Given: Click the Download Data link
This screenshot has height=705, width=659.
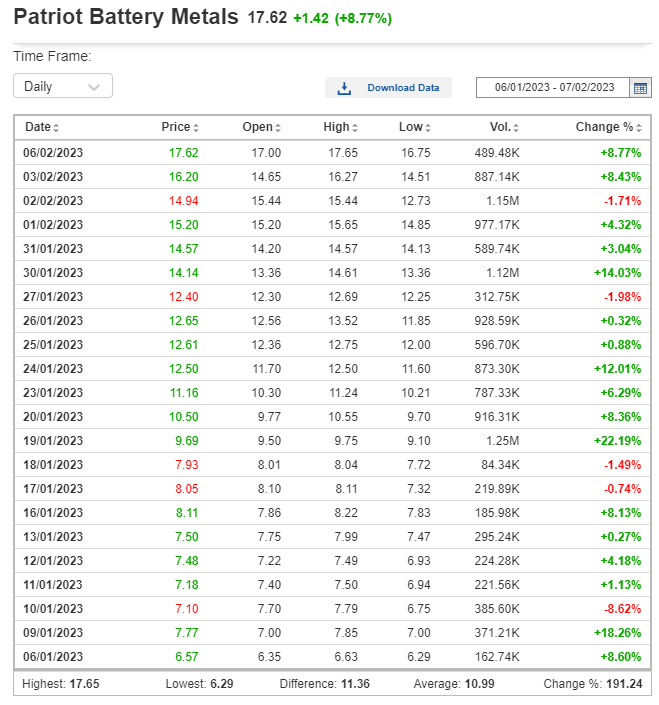Looking at the screenshot, I should tap(403, 88).
